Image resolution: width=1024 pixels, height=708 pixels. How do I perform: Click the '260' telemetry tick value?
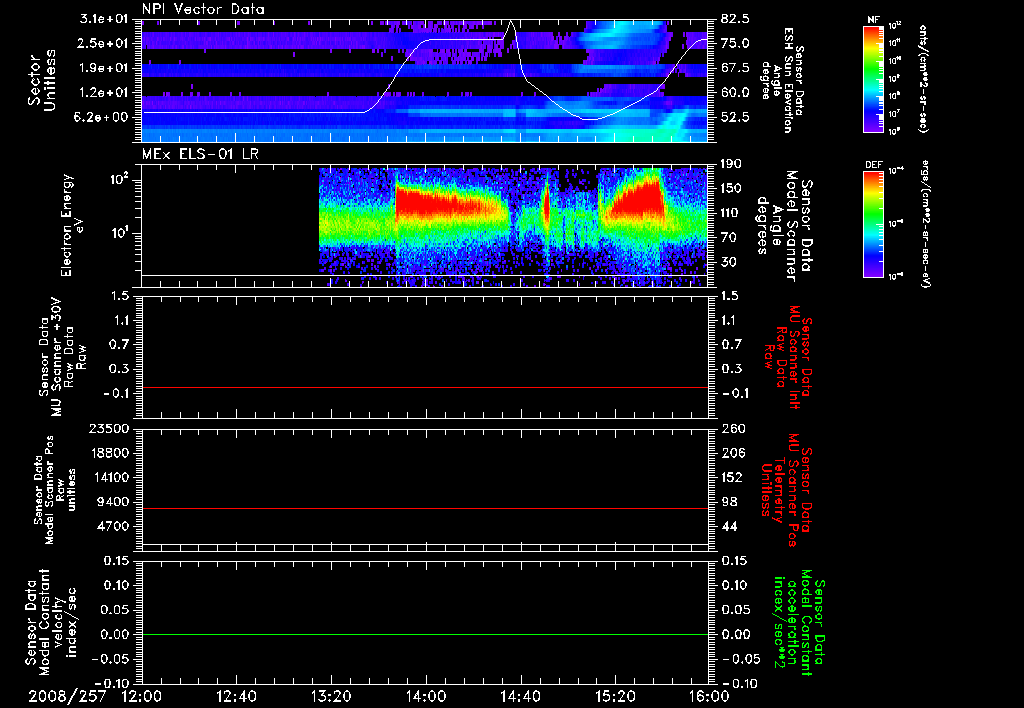[x=731, y=429]
